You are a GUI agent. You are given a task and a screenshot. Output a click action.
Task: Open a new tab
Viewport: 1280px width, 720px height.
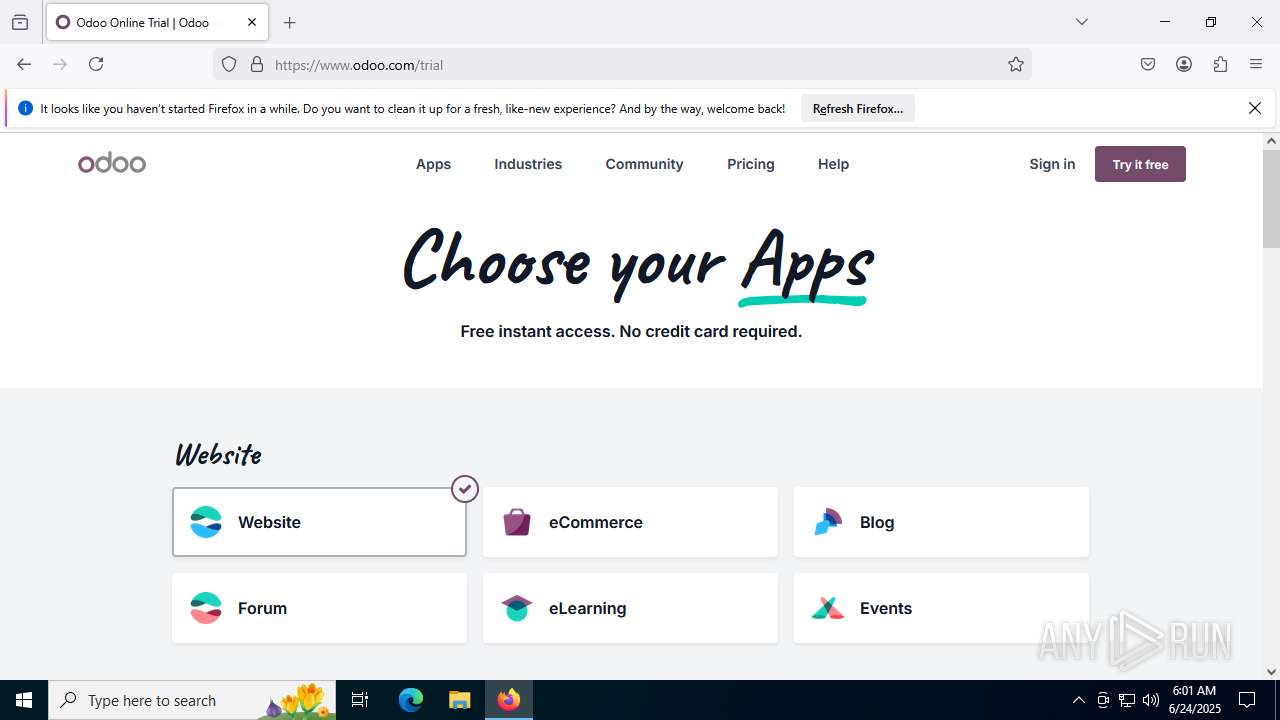click(290, 22)
